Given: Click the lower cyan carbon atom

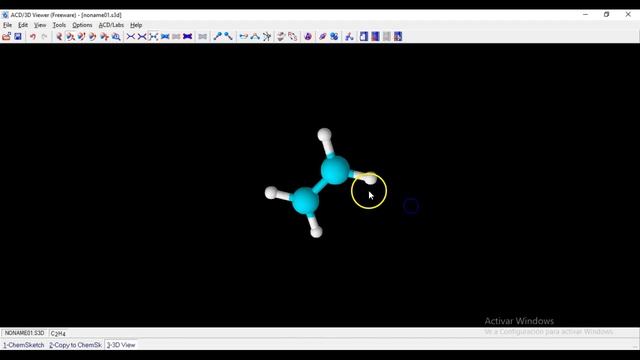Looking at the screenshot, I should (305, 200).
